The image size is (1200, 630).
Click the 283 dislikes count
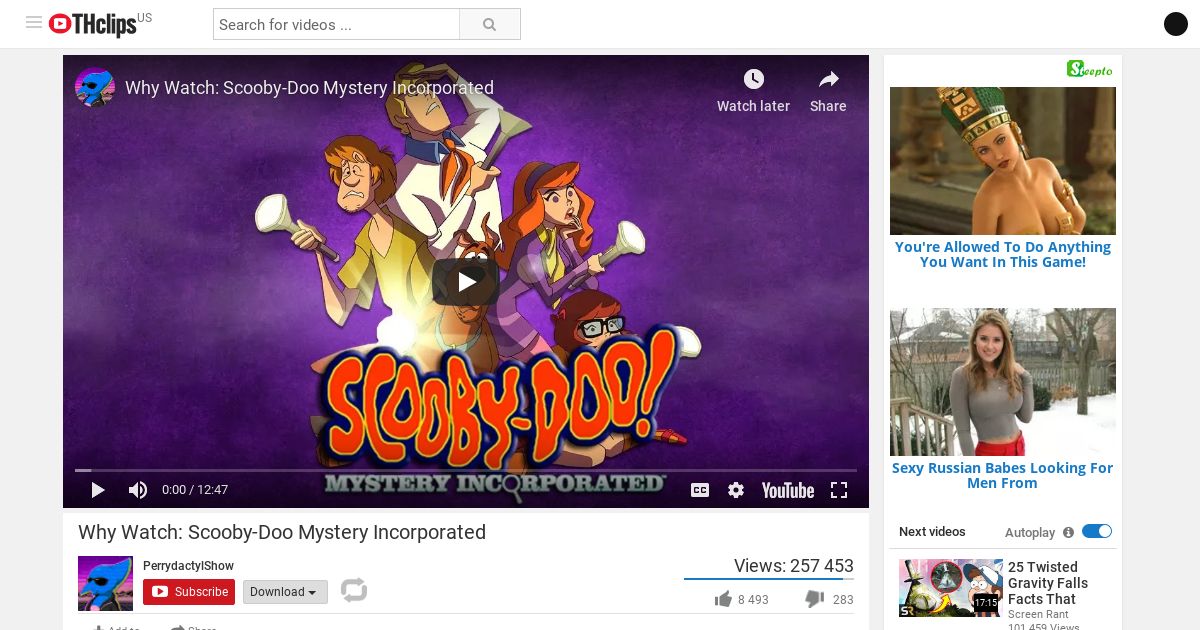pyautogui.click(x=843, y=600)
